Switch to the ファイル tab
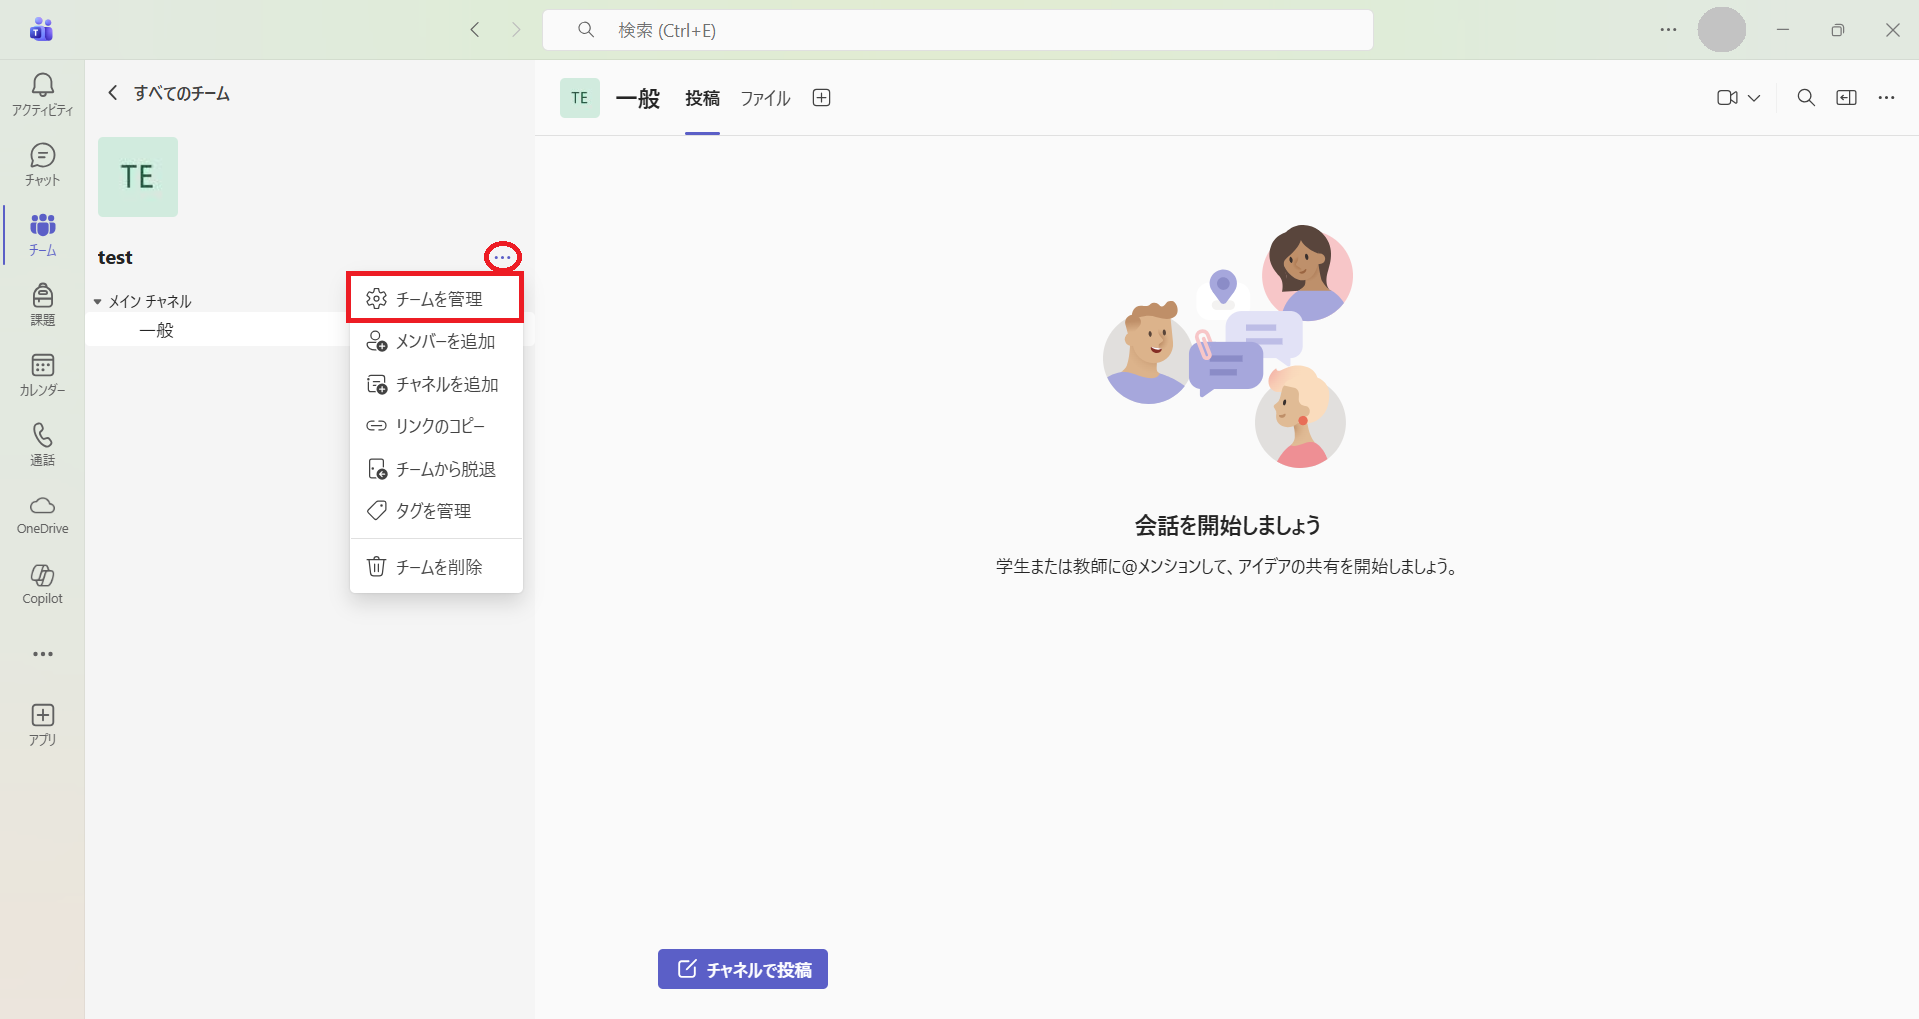 click(x=765, y=98)
